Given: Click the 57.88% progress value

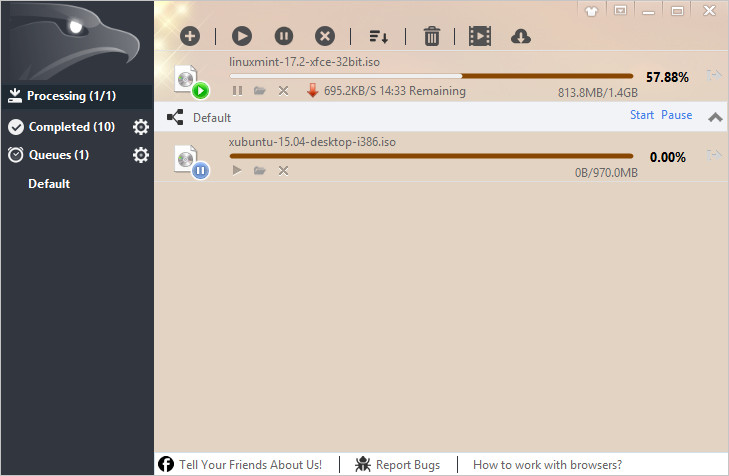Looking at the screenshot, I should pyautogui.click(x=667, y=77).
